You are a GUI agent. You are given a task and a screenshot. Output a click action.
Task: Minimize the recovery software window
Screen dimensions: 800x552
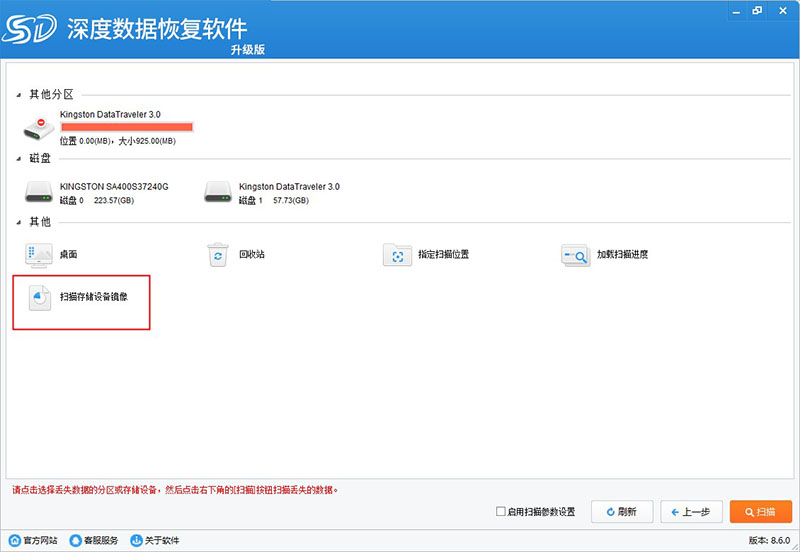click(736, 11)
